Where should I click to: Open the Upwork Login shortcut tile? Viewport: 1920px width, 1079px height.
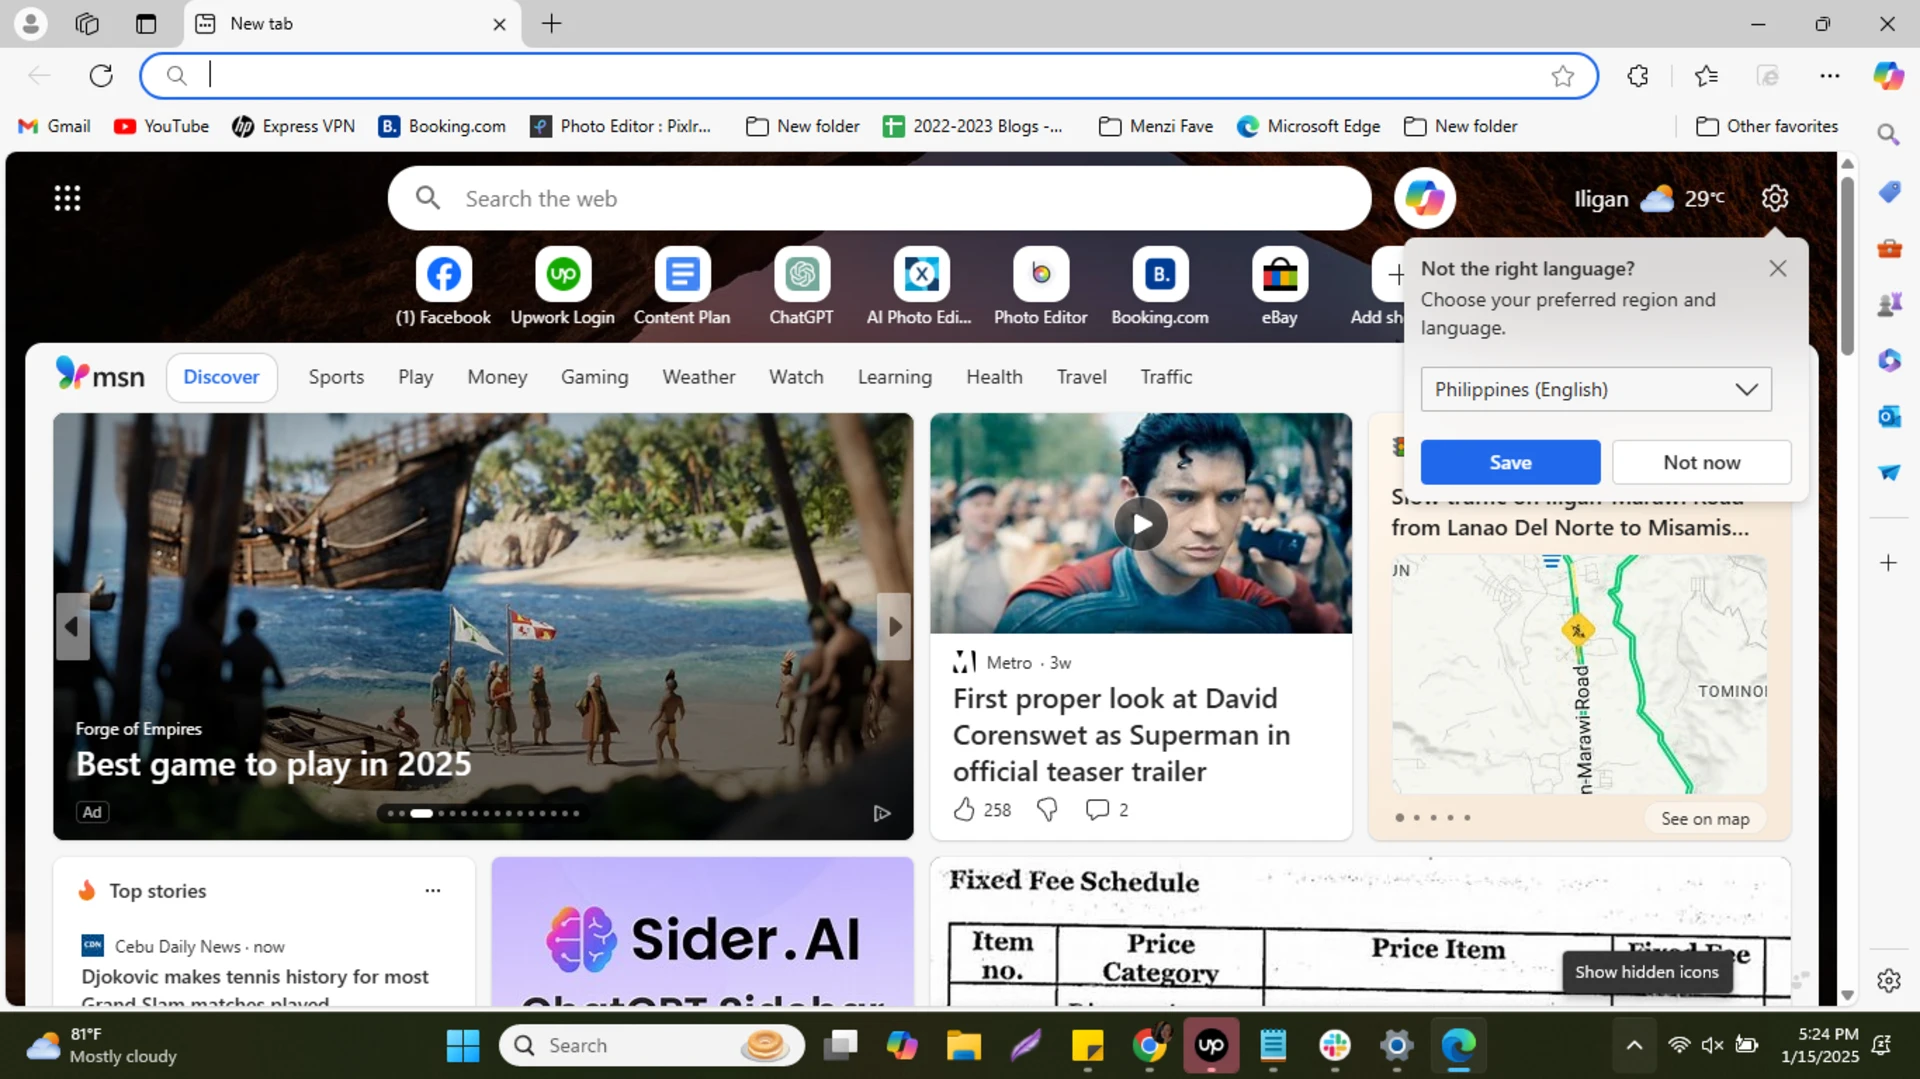pos(562,285)
